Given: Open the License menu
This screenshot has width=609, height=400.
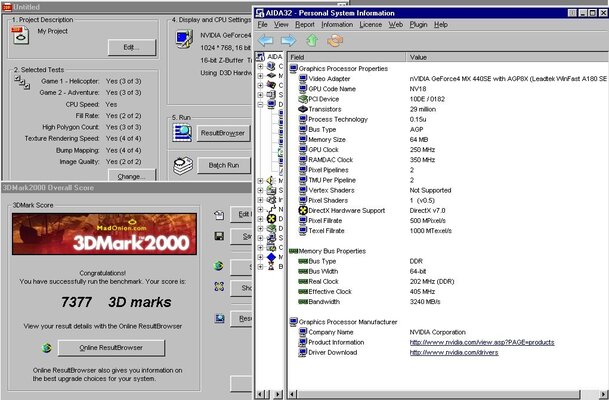Looking at the screenshot, I should point(371,24).
